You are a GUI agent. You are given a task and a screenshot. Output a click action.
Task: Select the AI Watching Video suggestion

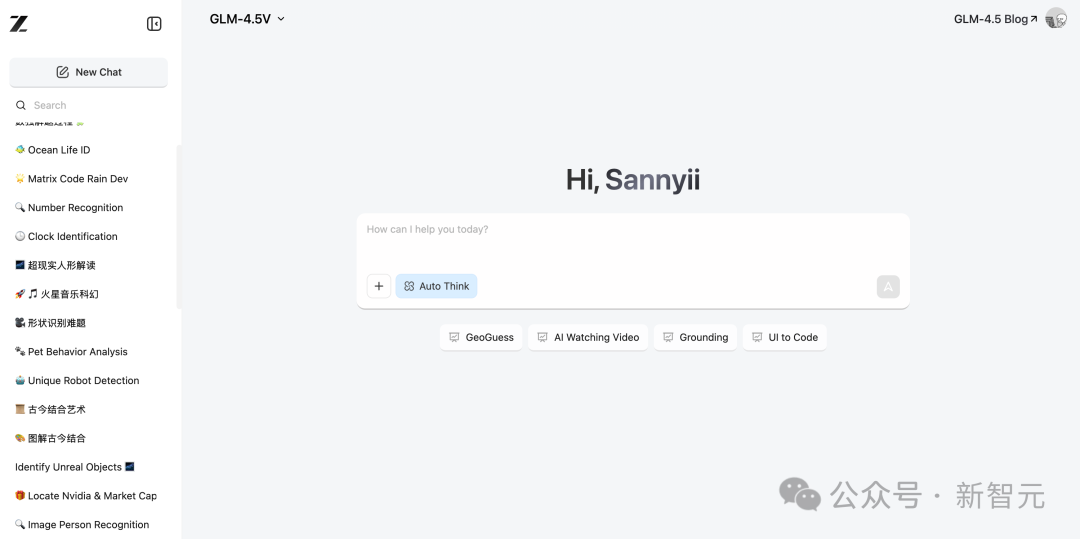(x=588, y=337)
